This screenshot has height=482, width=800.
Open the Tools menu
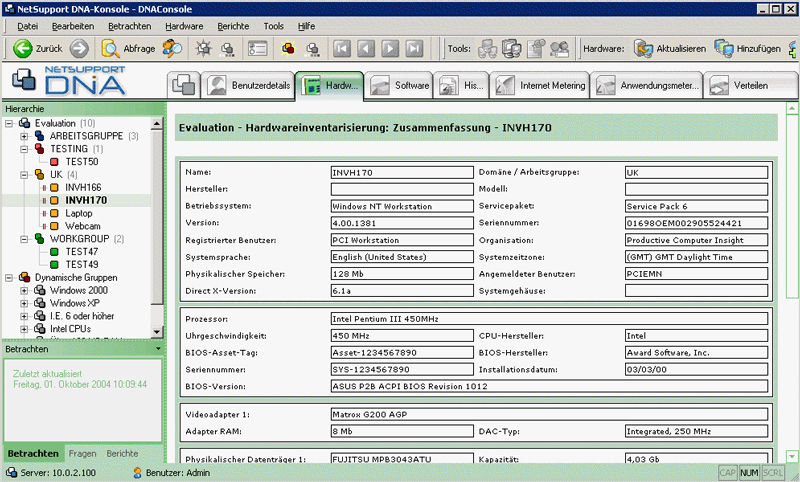[x=273, y=26]
